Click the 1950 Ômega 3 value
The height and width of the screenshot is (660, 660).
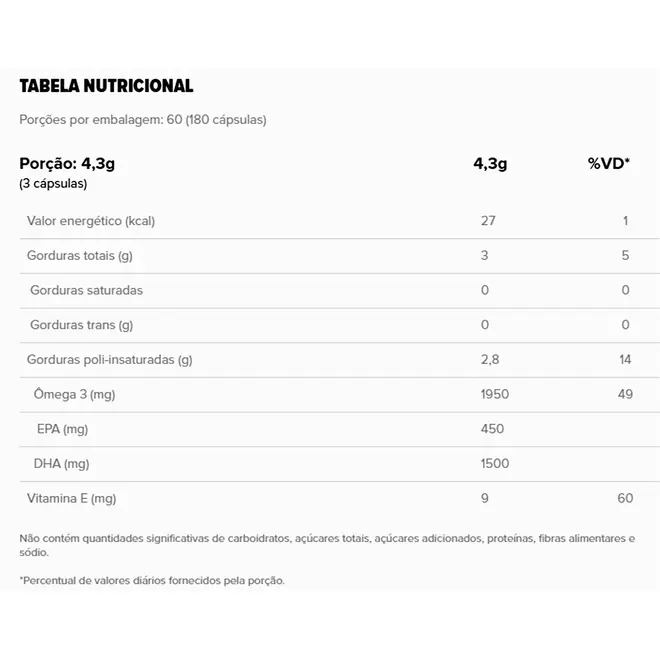tap(495, 394)
